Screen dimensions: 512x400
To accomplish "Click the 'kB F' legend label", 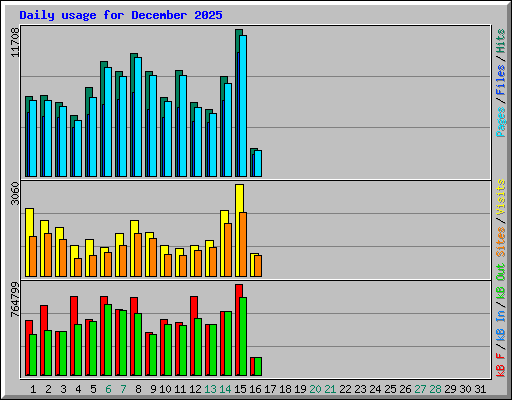I will [x=501, y=365].
